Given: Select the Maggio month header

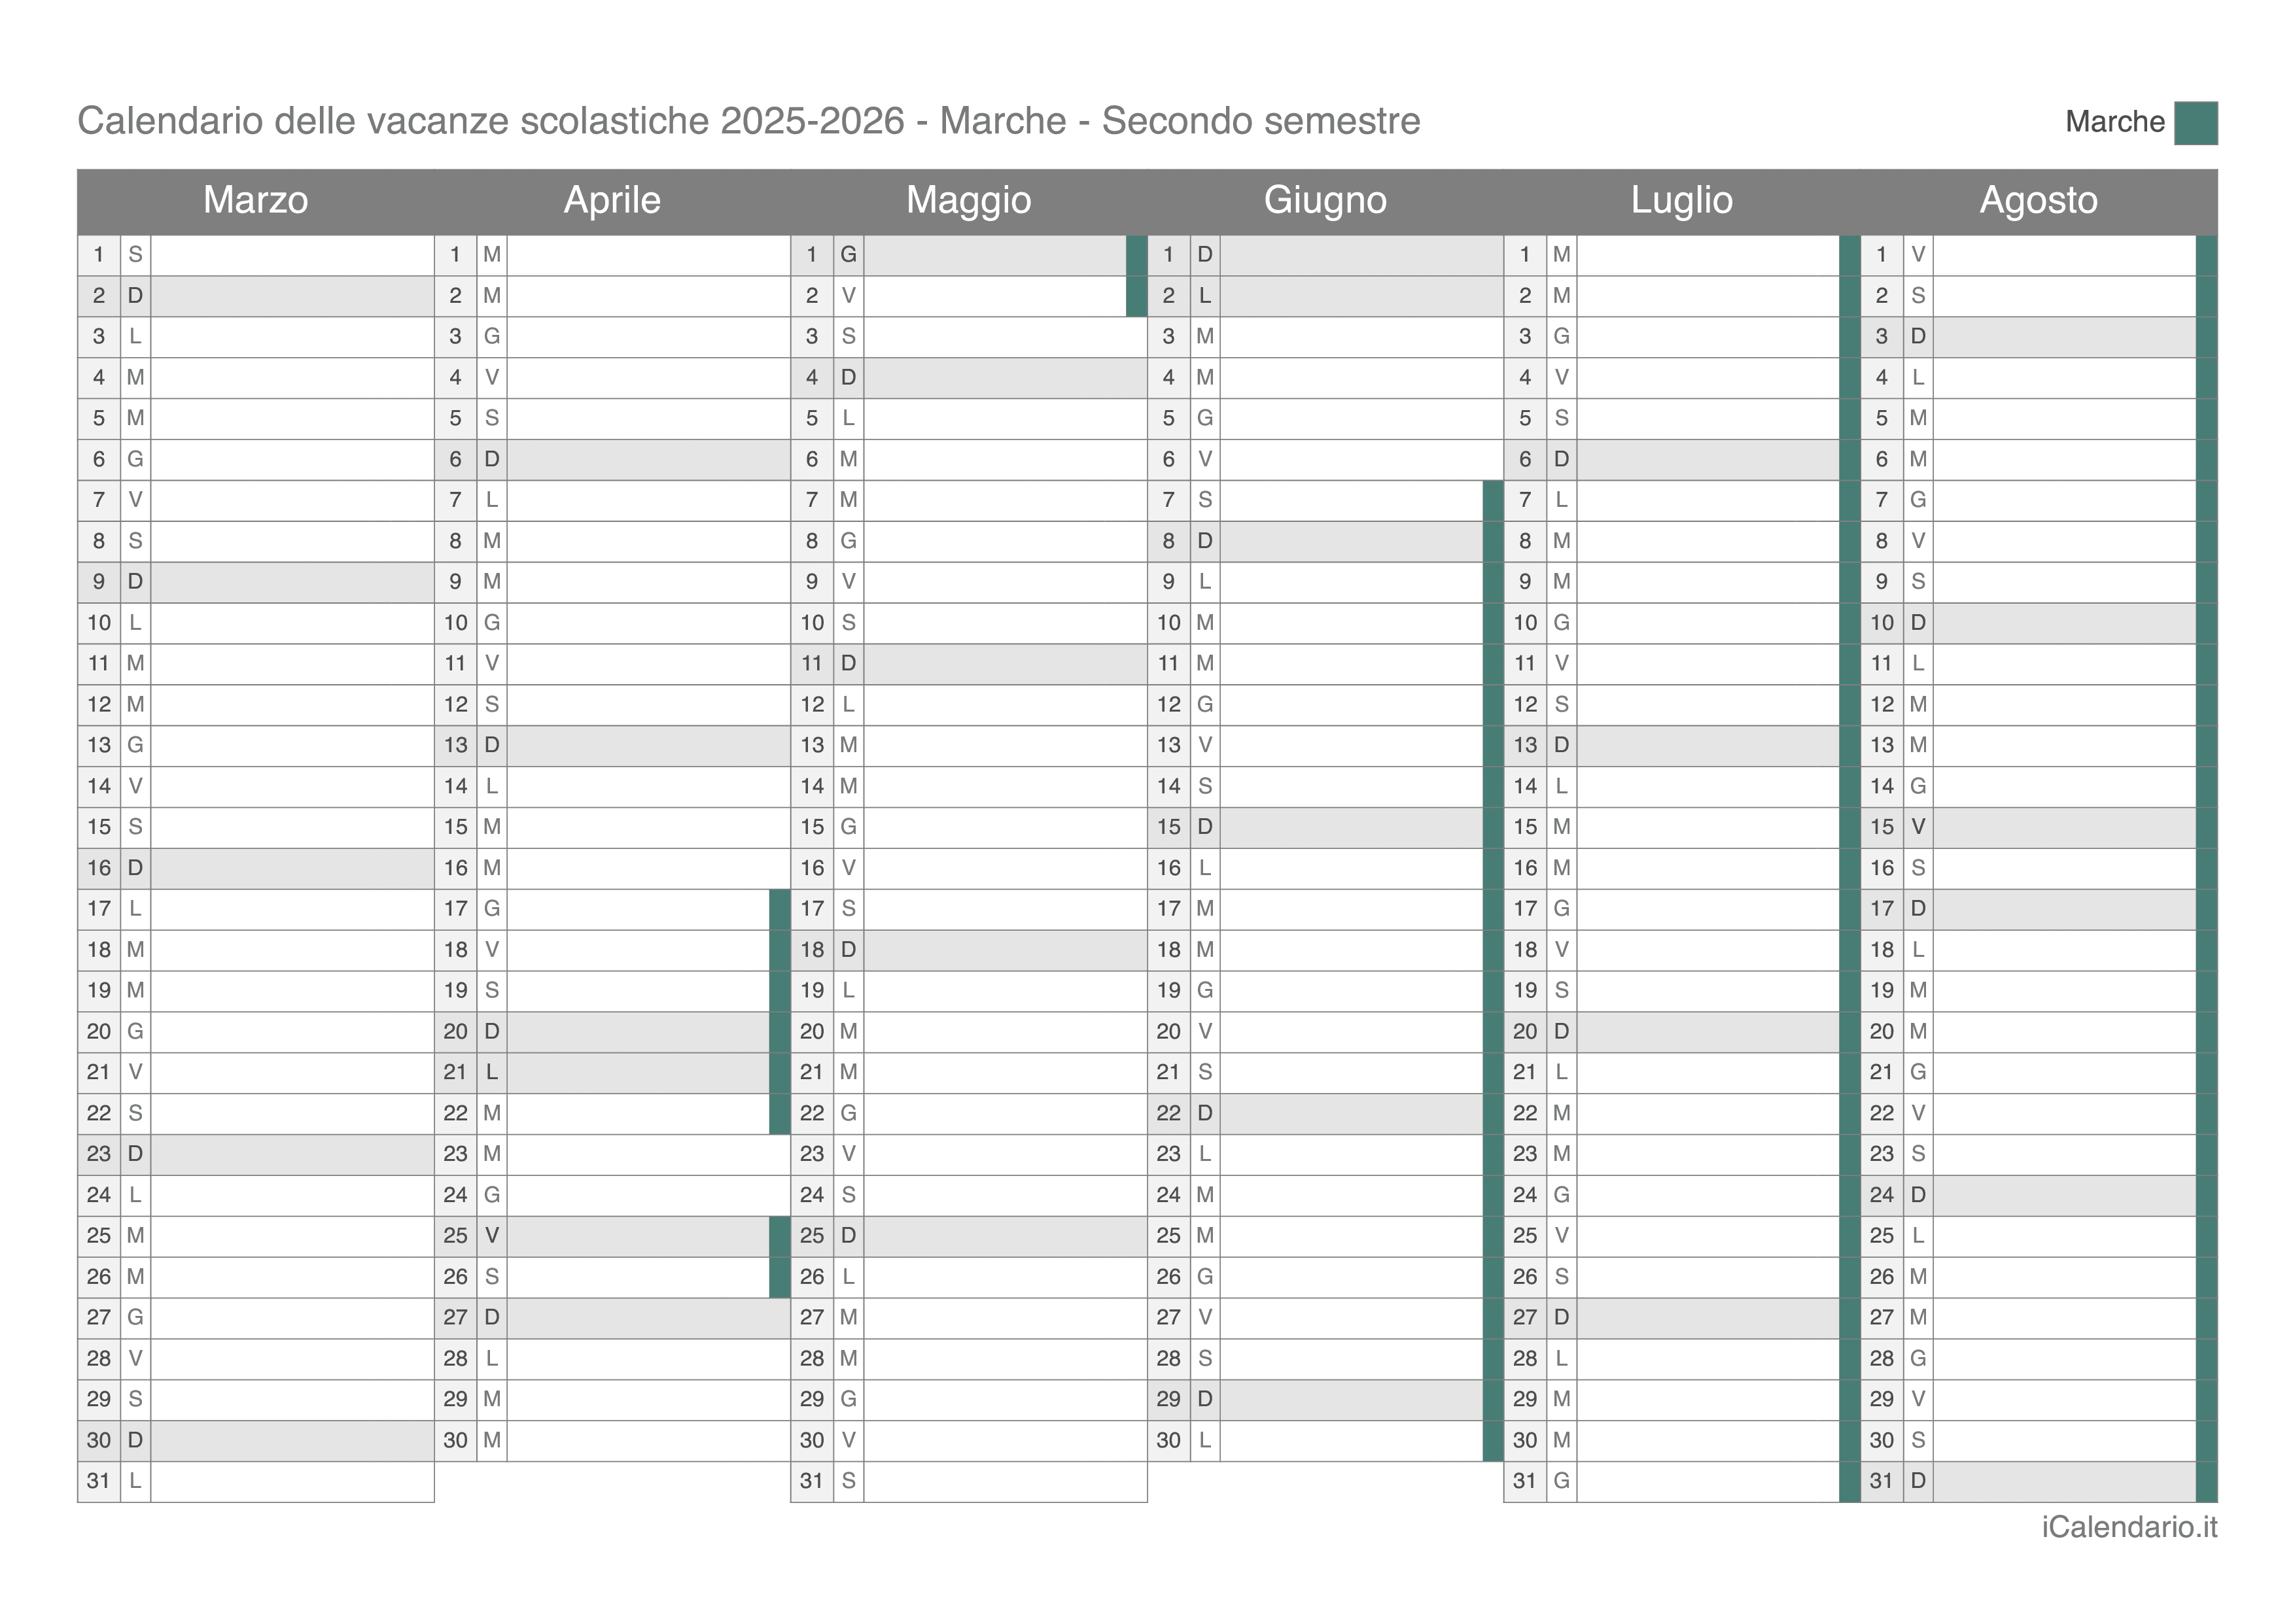Looking at the screenshot, I should tap(969, 200).
